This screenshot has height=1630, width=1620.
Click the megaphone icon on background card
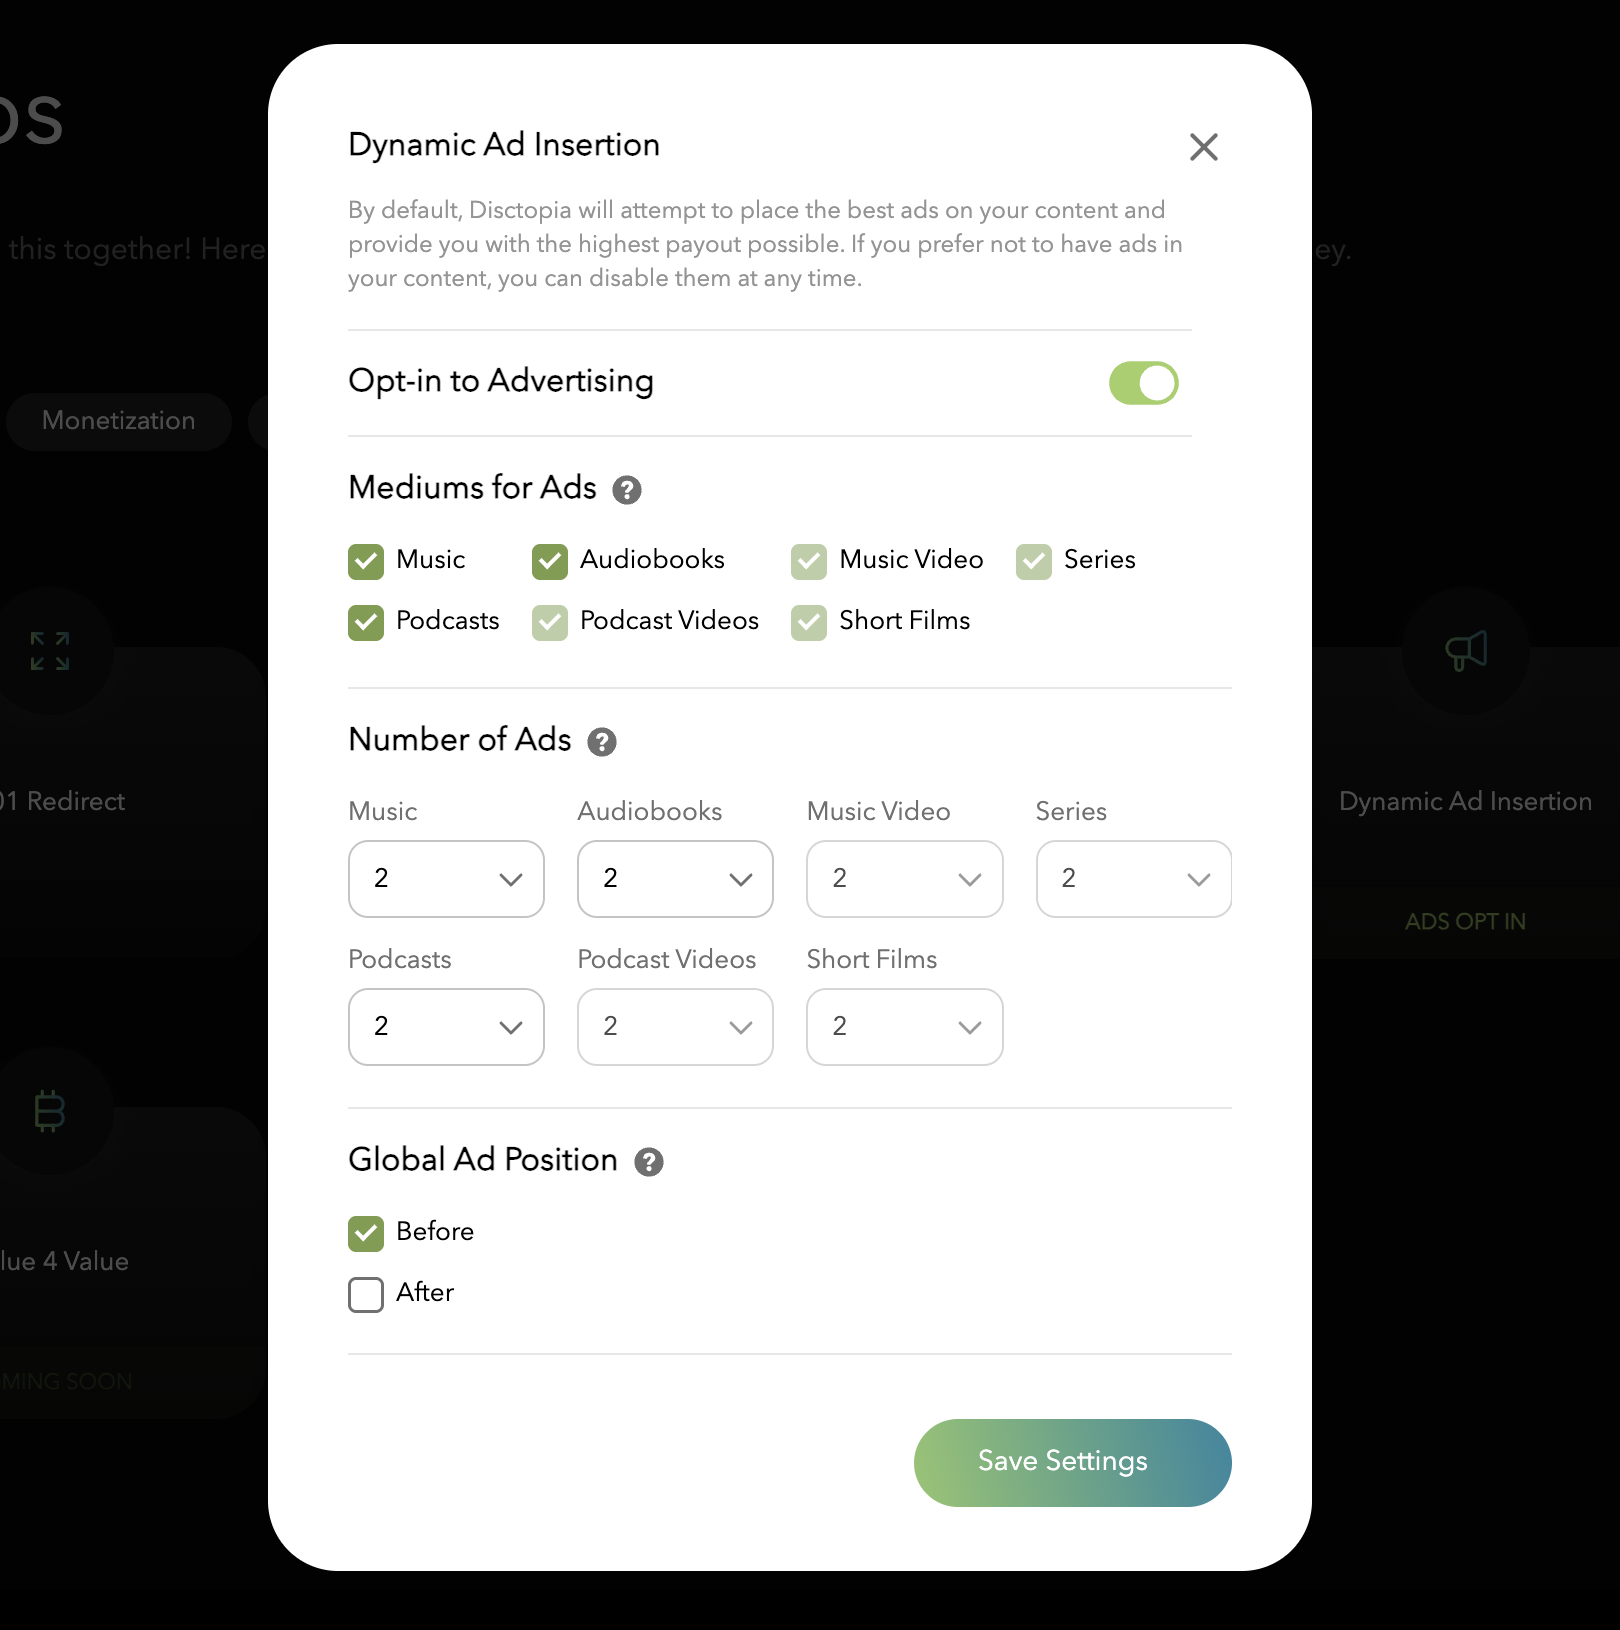pos(1466,651)
